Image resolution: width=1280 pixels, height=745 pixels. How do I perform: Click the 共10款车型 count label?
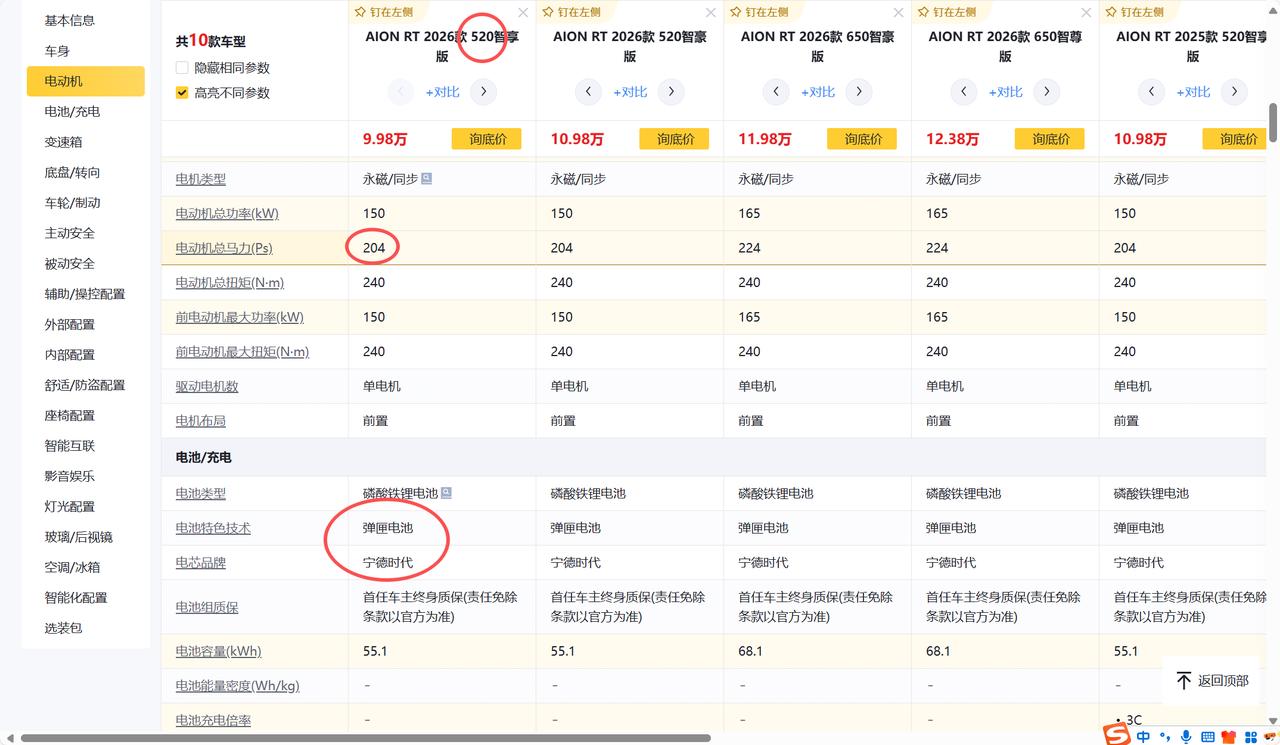tap(210, 41)
